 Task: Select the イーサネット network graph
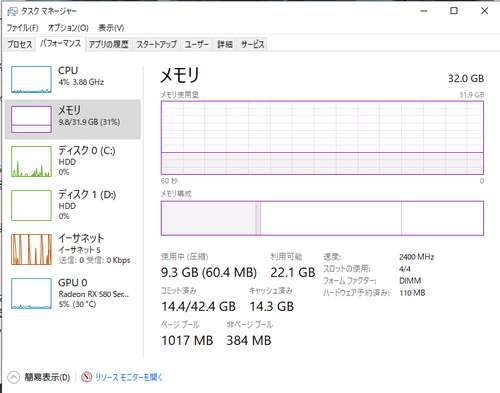tap(31, 249)
